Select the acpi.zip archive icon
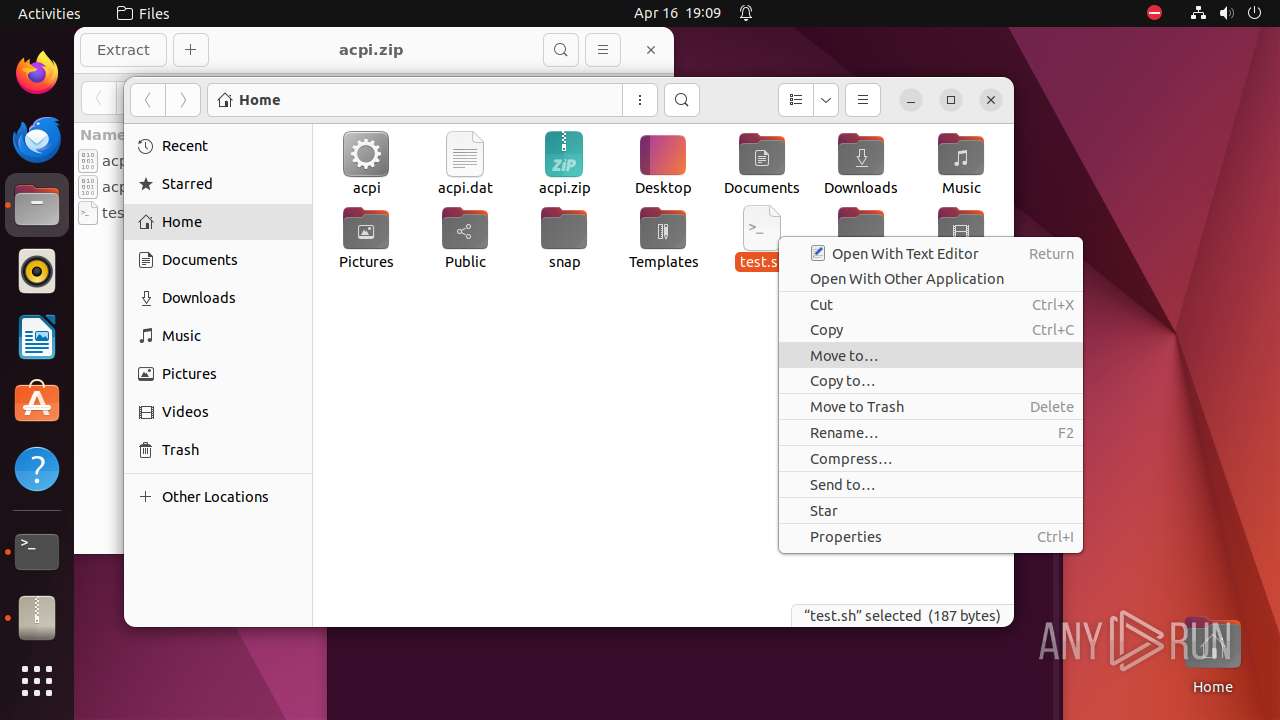Image resolution: width=1280 pixels, height=720 pixels. coord(564,155)
